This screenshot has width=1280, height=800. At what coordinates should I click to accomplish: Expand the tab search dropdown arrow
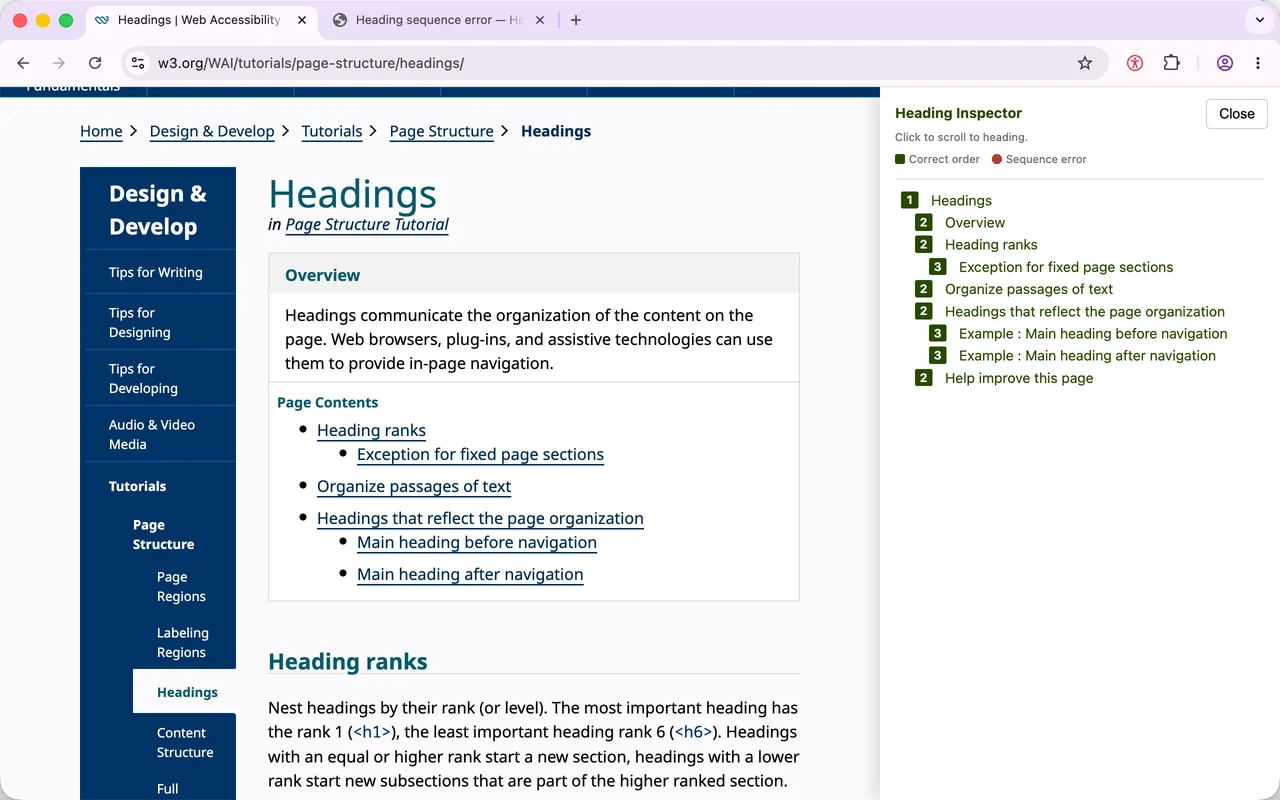[1259, 20]
